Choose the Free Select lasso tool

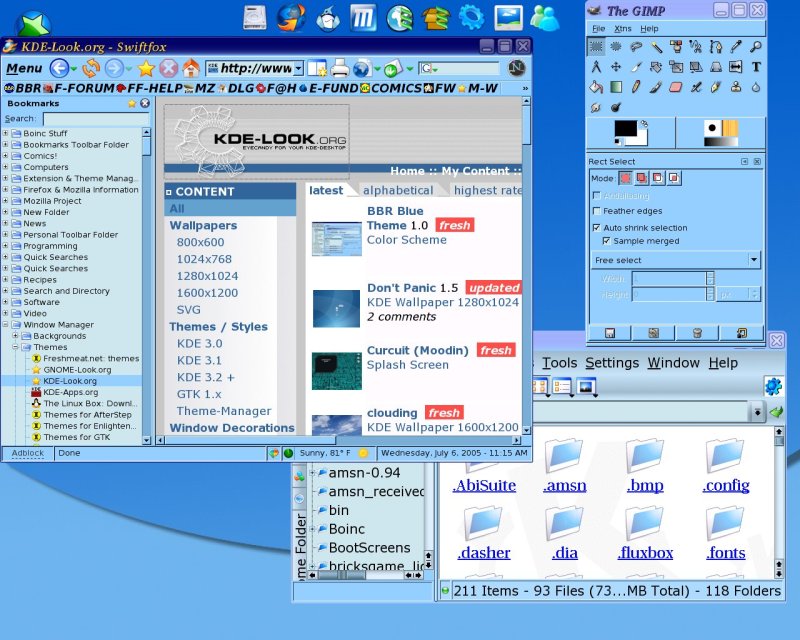(636, 47)
